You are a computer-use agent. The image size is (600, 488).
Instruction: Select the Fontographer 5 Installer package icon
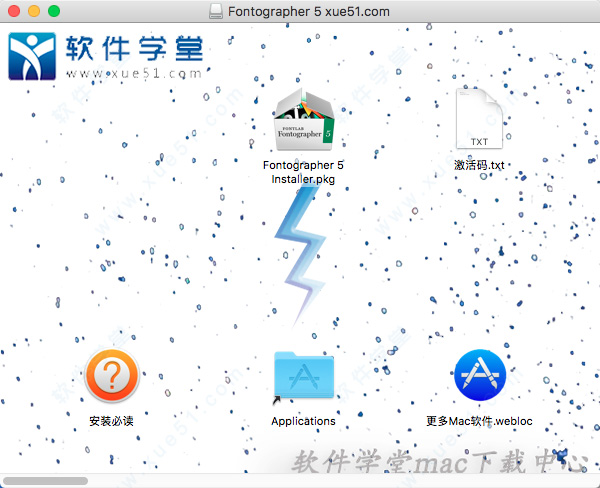point(304,120)
